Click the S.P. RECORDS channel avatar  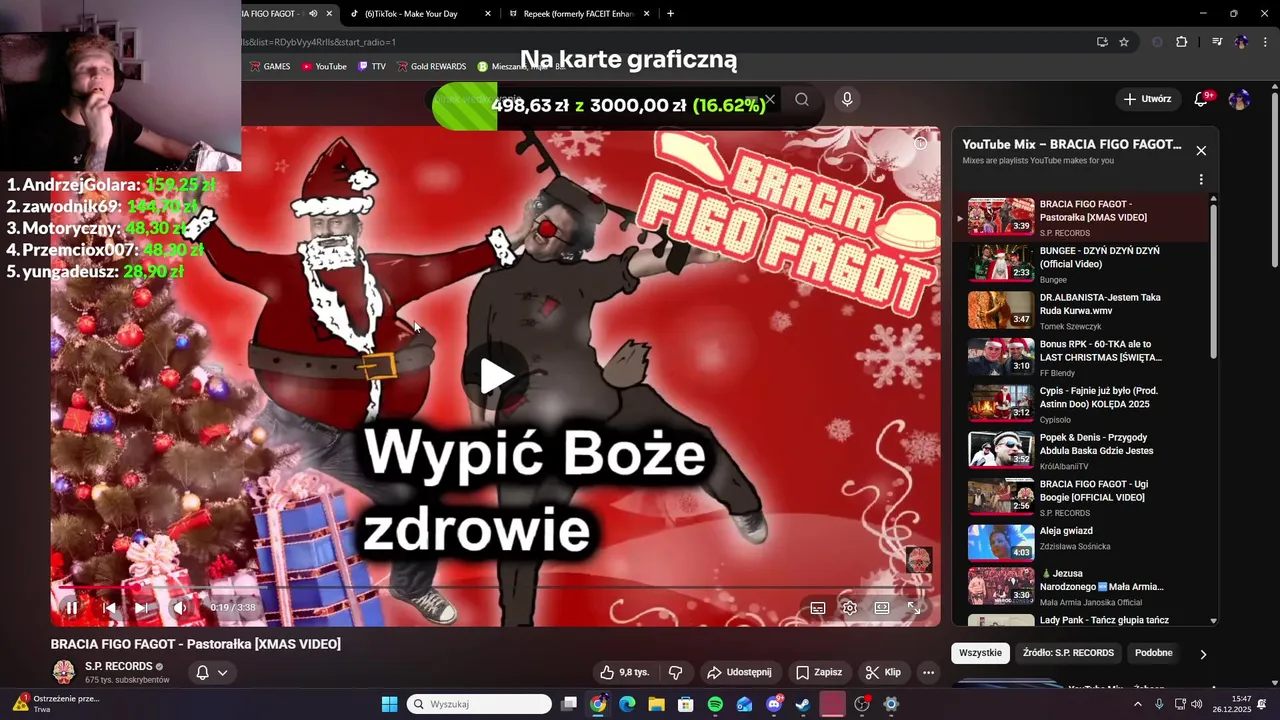(64, 672)
